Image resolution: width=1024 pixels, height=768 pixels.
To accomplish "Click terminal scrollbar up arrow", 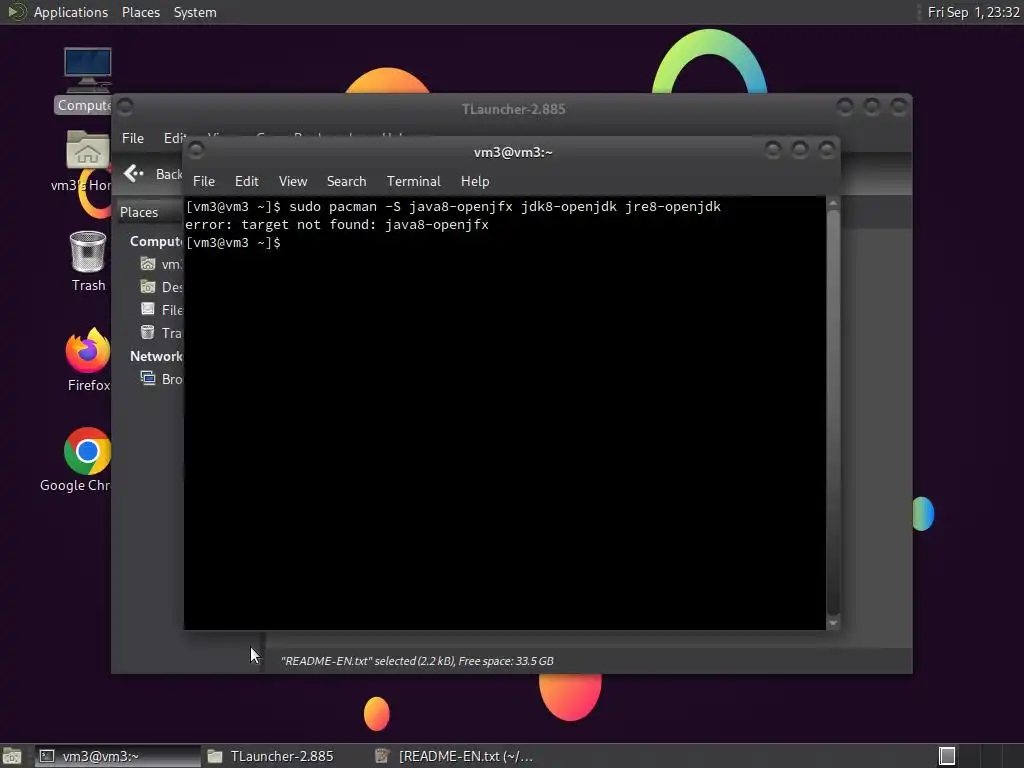I will pos(833,204).
